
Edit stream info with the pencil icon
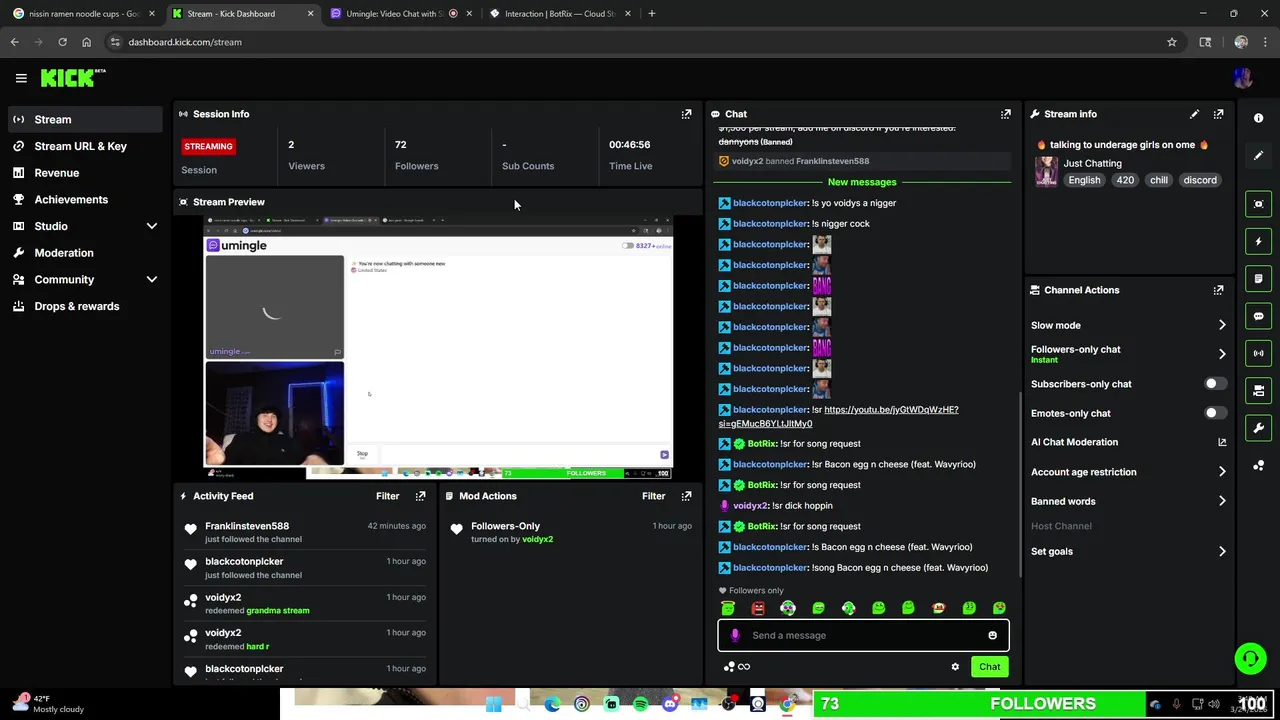(1194, 114)
